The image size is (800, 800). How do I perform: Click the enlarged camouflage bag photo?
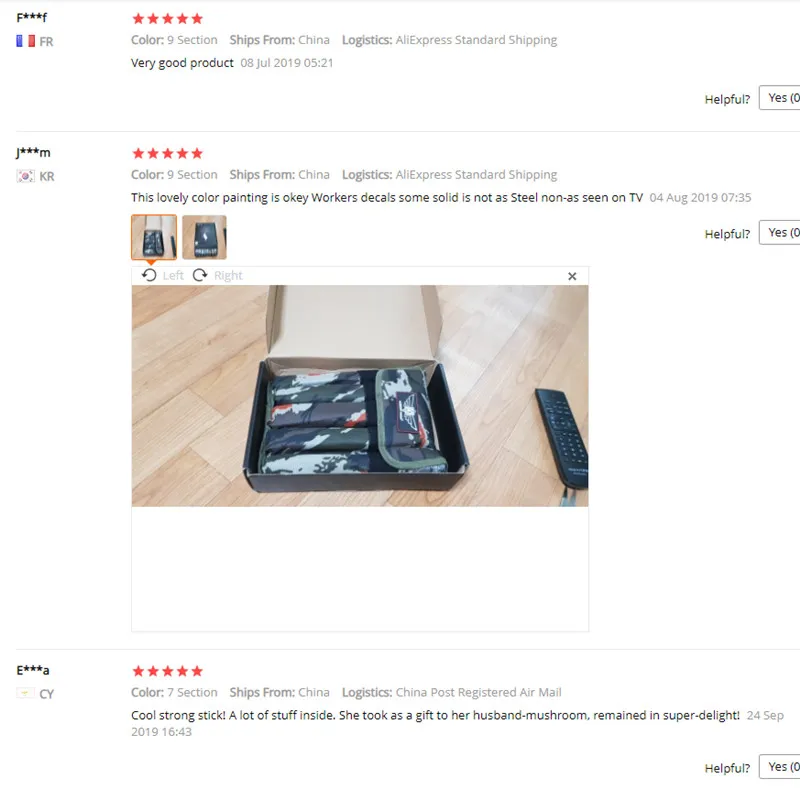coord(360,396)
